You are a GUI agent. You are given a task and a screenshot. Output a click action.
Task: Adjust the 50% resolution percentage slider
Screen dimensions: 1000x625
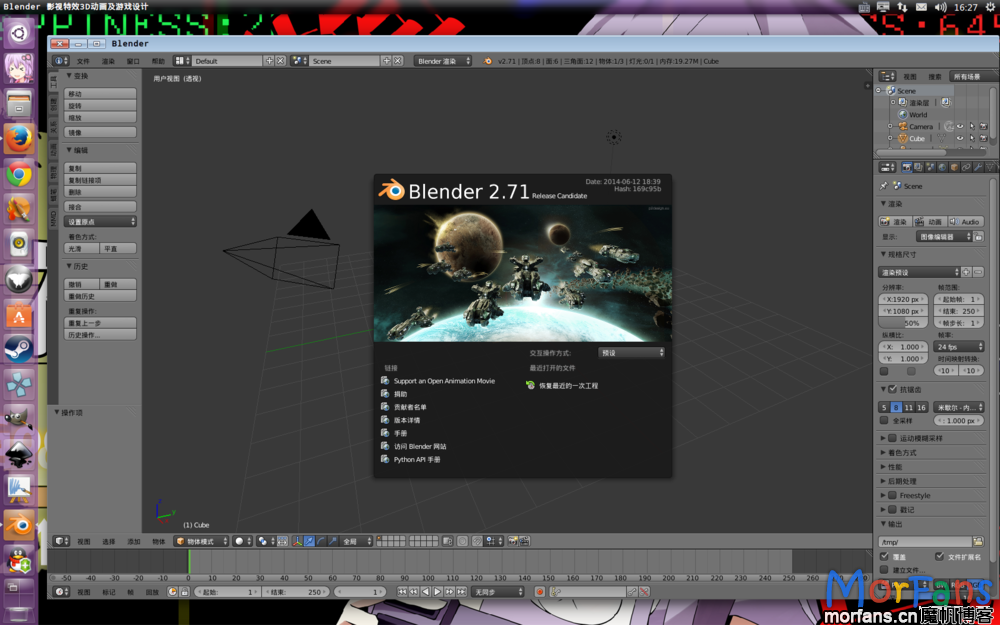click(x=902, y=323)
